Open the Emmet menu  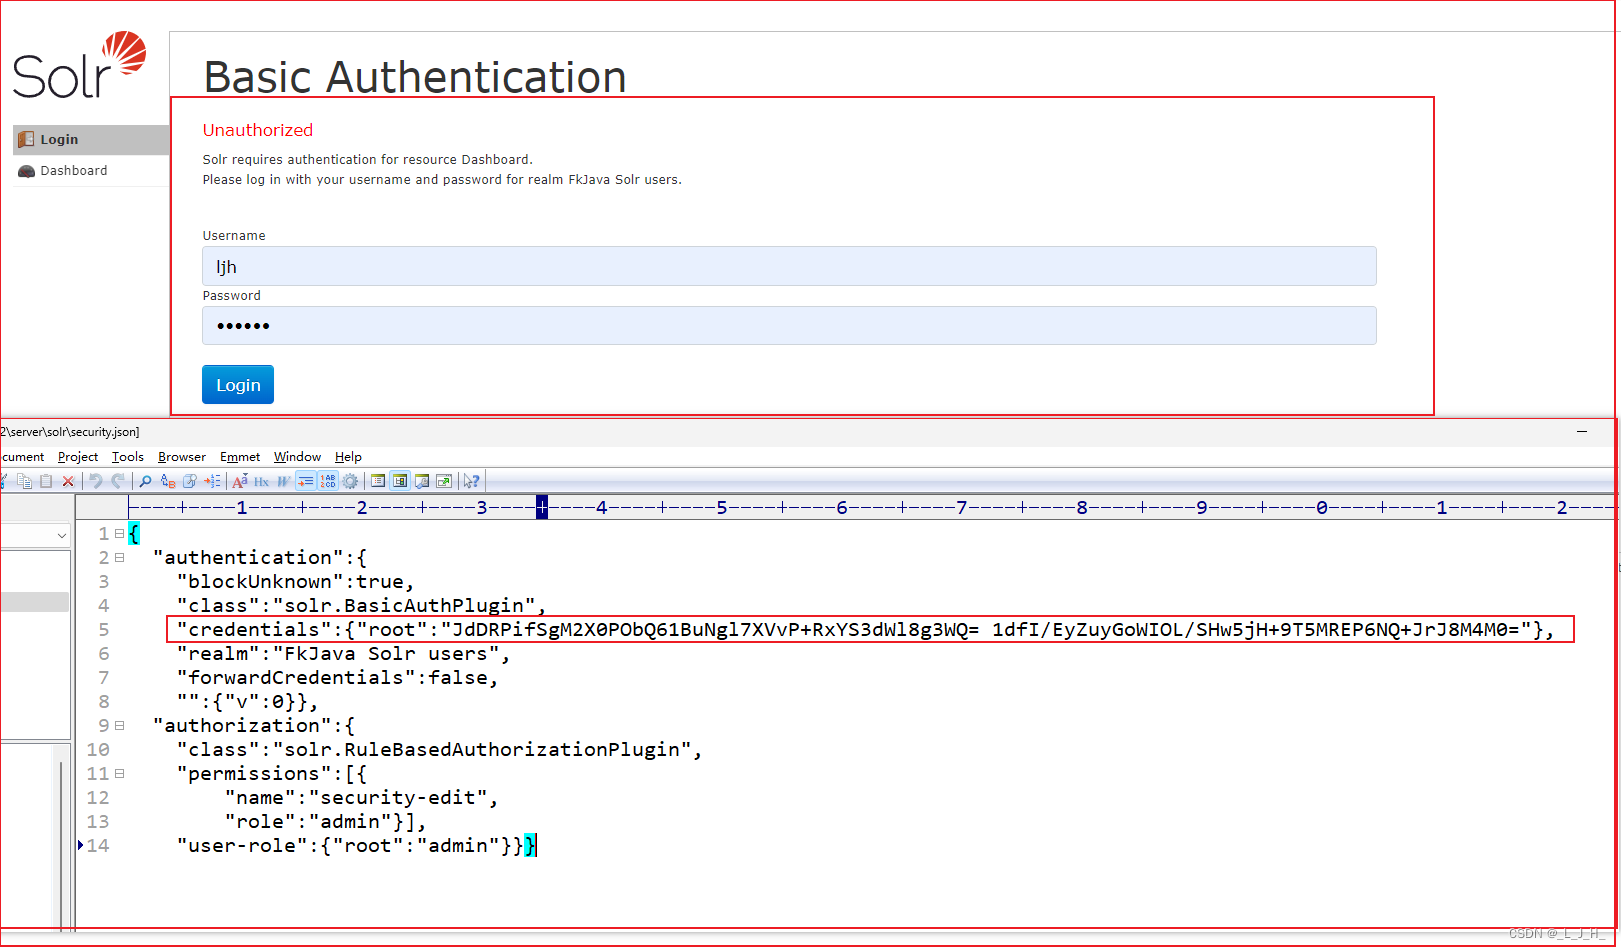[x=240, y=457]
